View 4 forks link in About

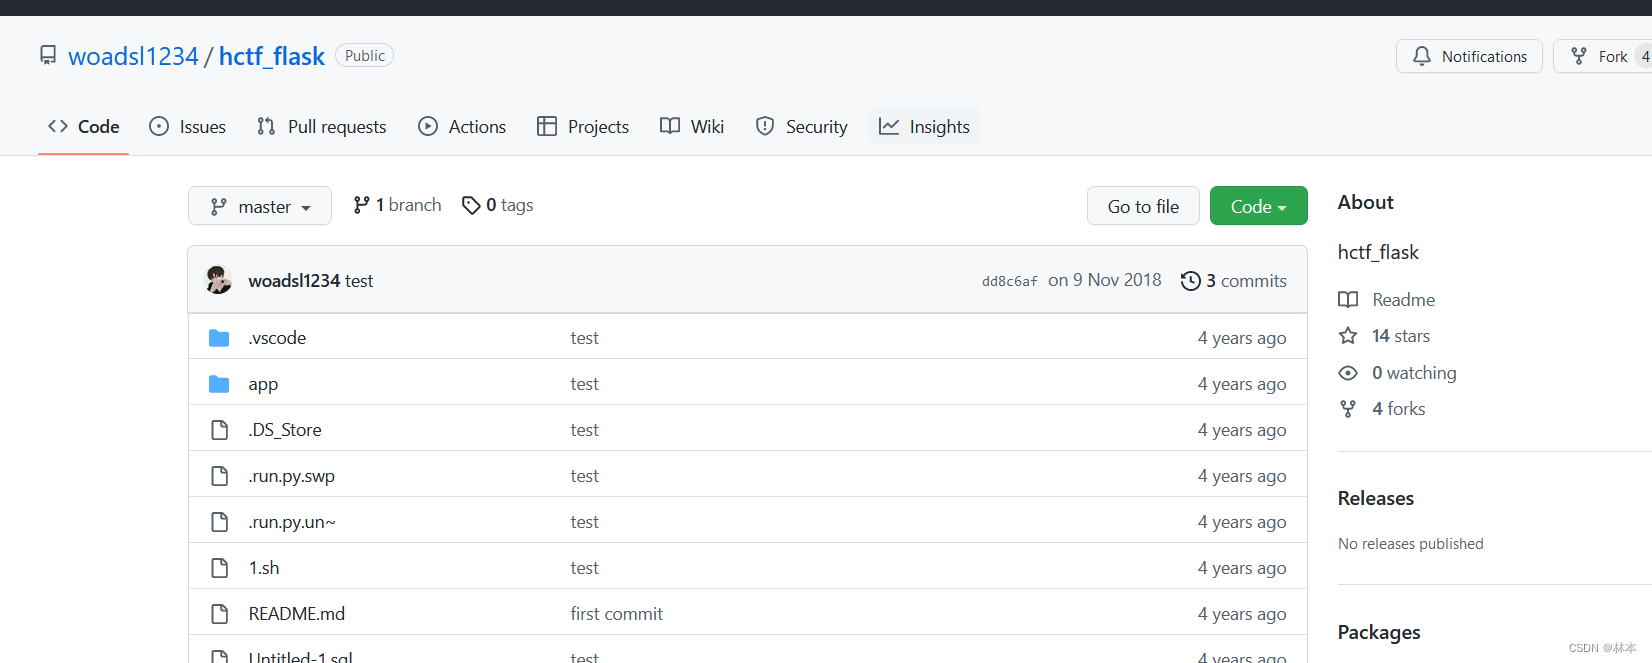[x=1382, y=409]
